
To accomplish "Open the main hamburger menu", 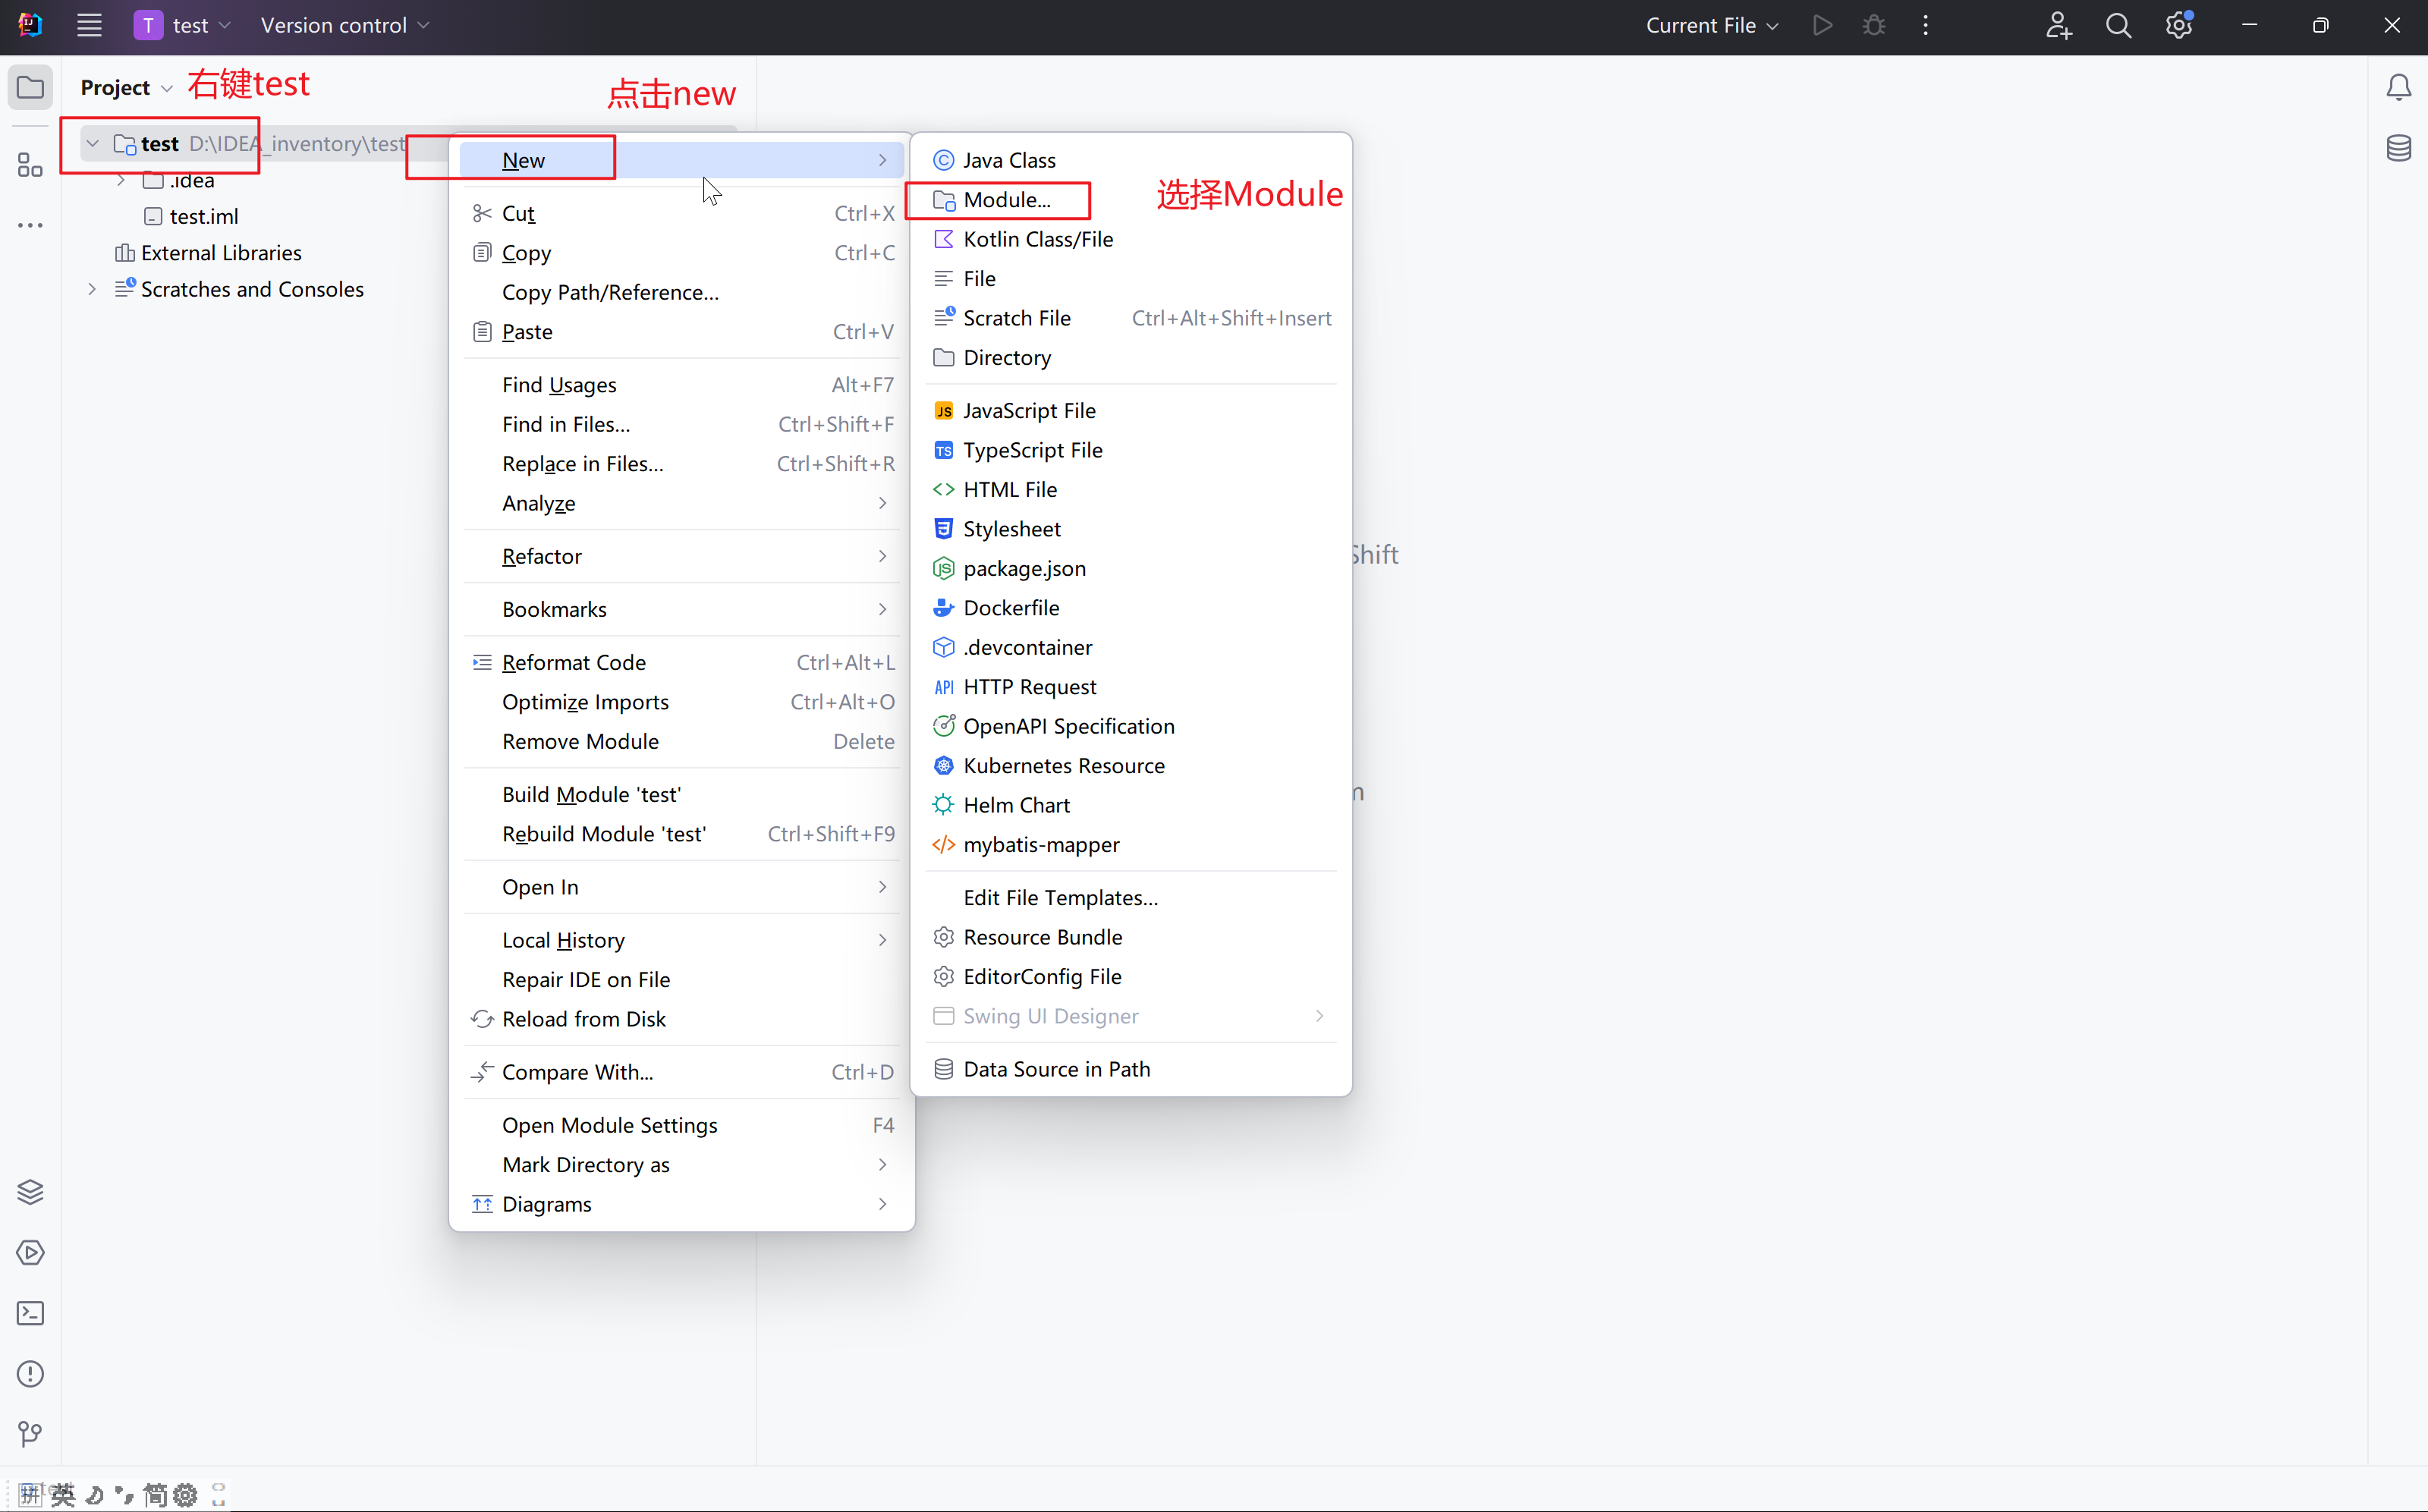I will [x=89, y=26].
